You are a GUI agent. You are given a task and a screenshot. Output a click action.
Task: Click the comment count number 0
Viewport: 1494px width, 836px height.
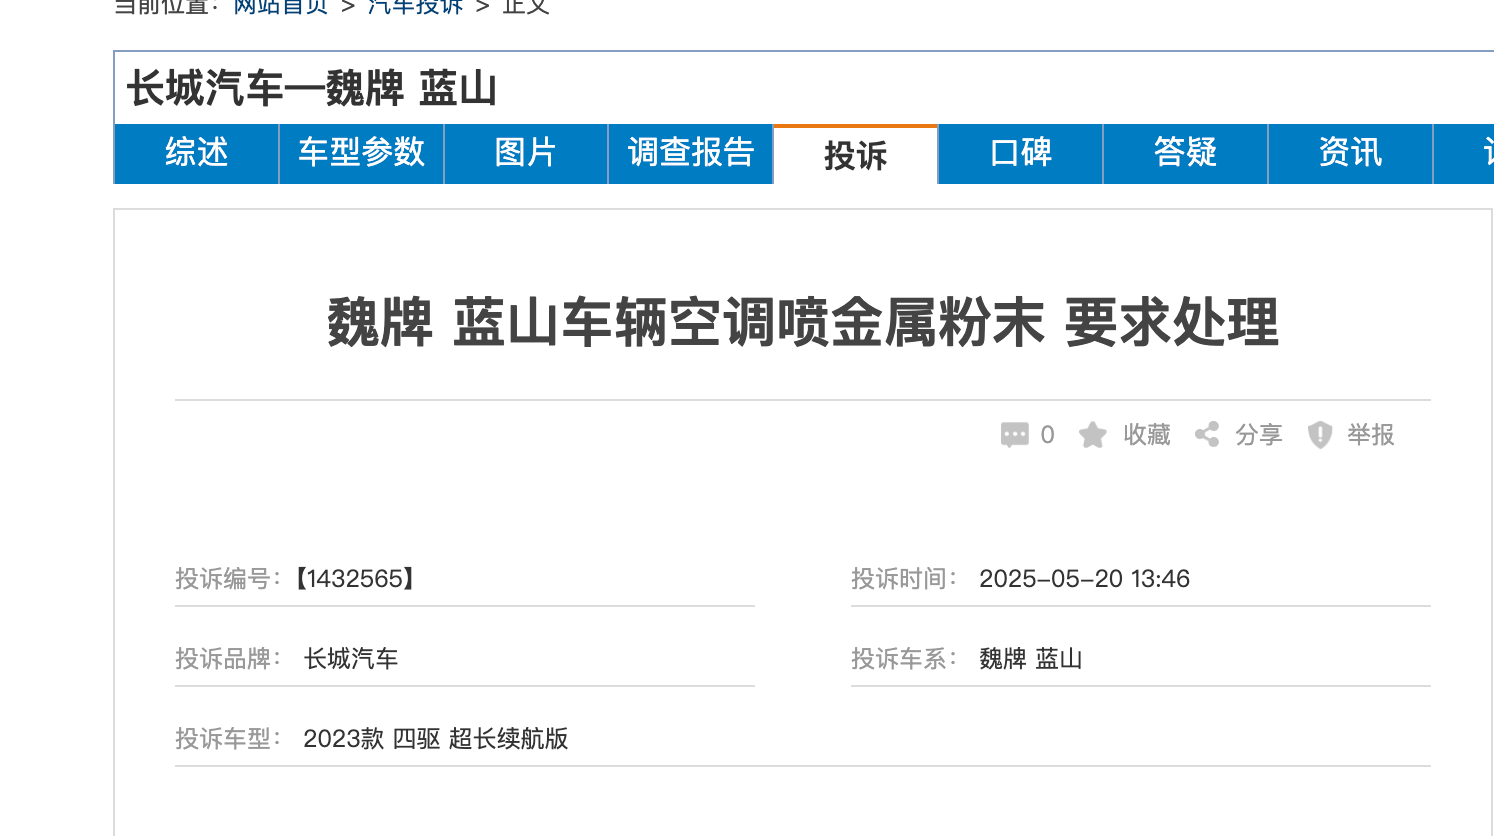pos(1047,435)
